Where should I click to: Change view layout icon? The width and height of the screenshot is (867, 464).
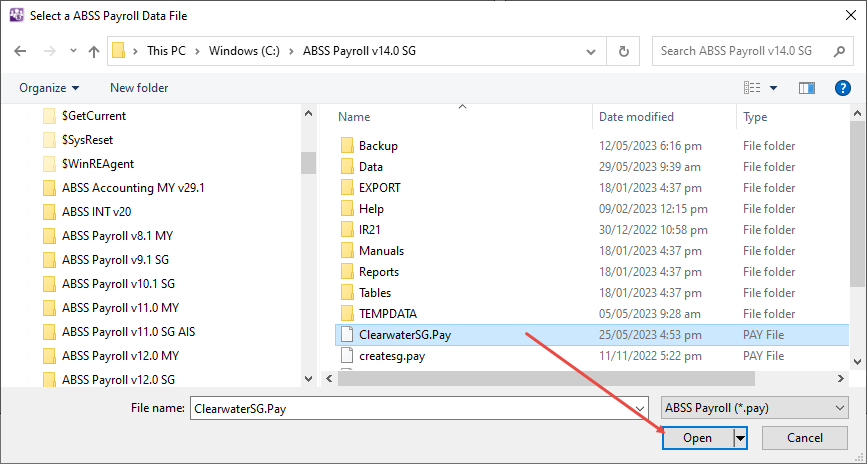click(752, 88)
